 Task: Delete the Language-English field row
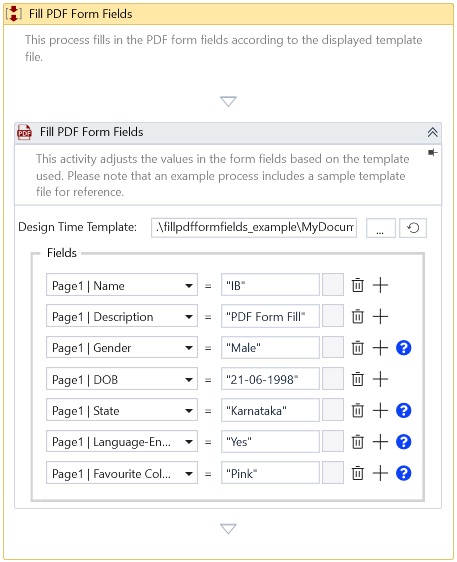(357, 442)
